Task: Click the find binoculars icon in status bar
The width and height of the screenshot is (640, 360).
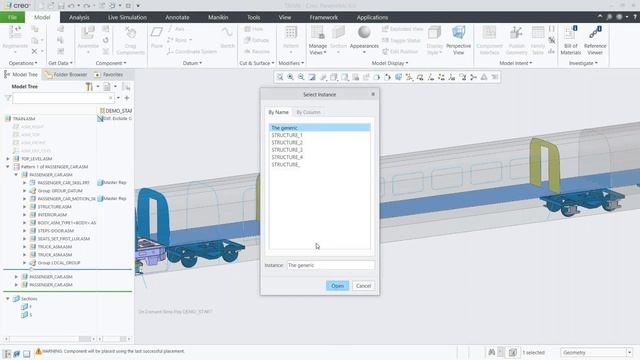Action: (x=492, y=352)
